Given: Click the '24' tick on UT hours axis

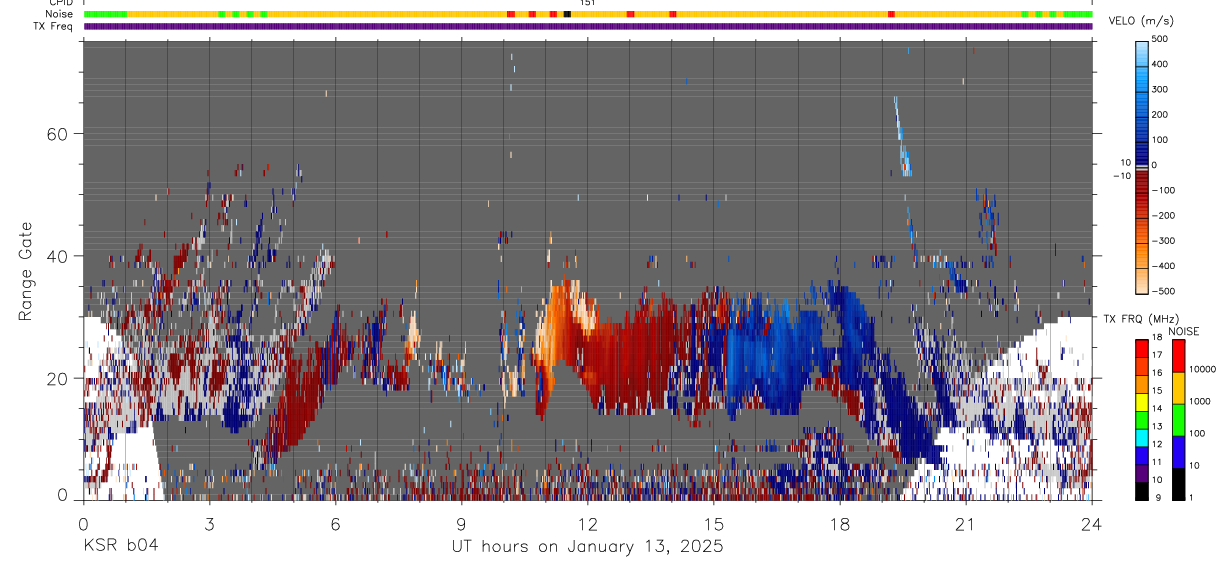Looking at the screenshot, I should click(1092, 523).
